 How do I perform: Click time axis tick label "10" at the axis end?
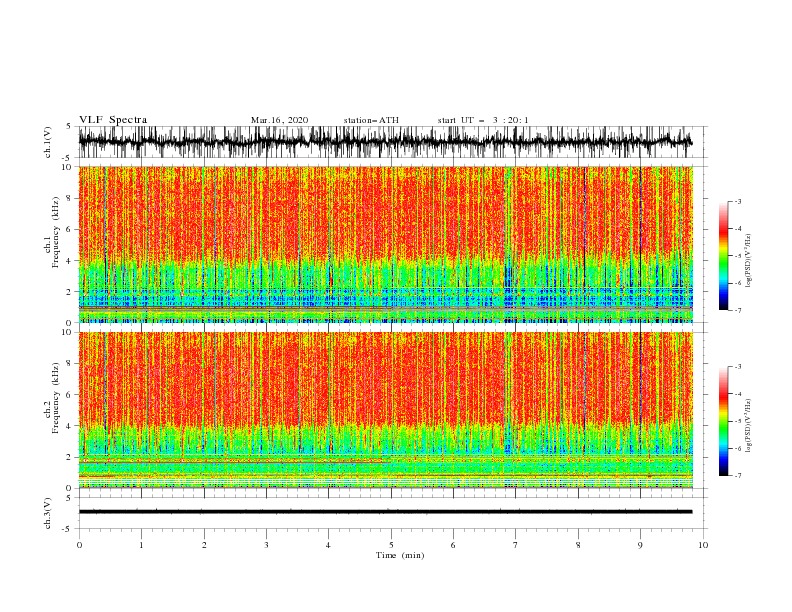[x=703, y=545]
